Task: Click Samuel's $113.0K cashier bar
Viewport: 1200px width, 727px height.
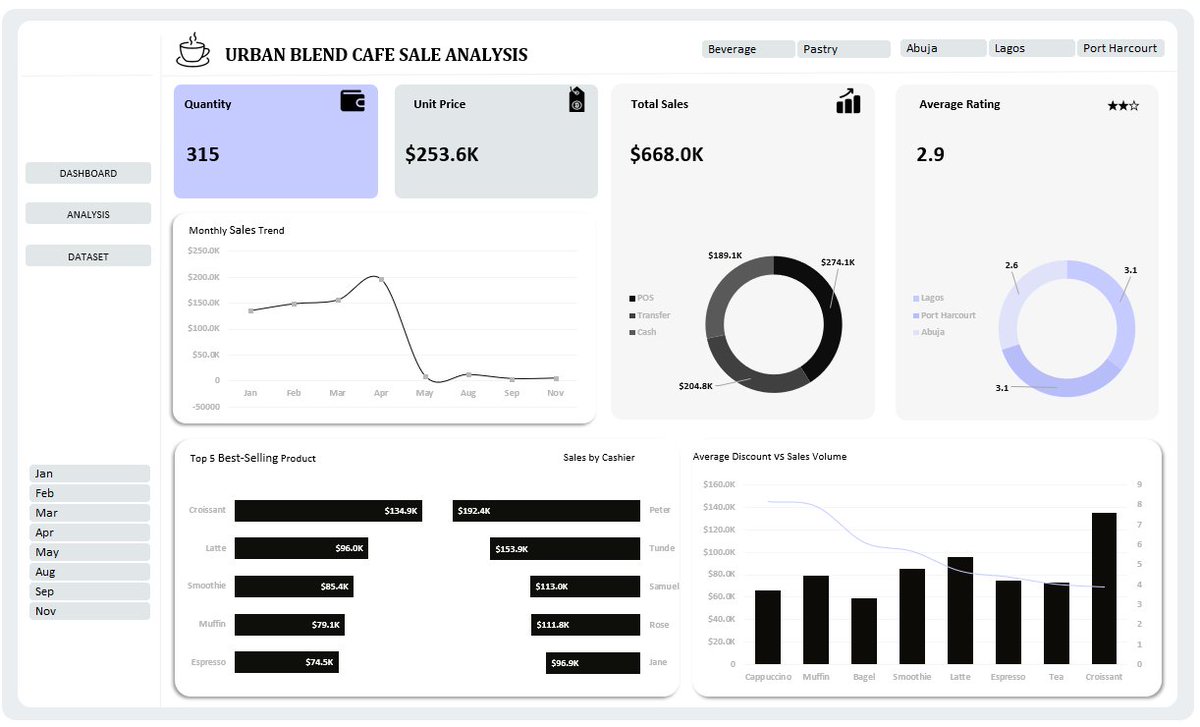Action: (585, 586)
